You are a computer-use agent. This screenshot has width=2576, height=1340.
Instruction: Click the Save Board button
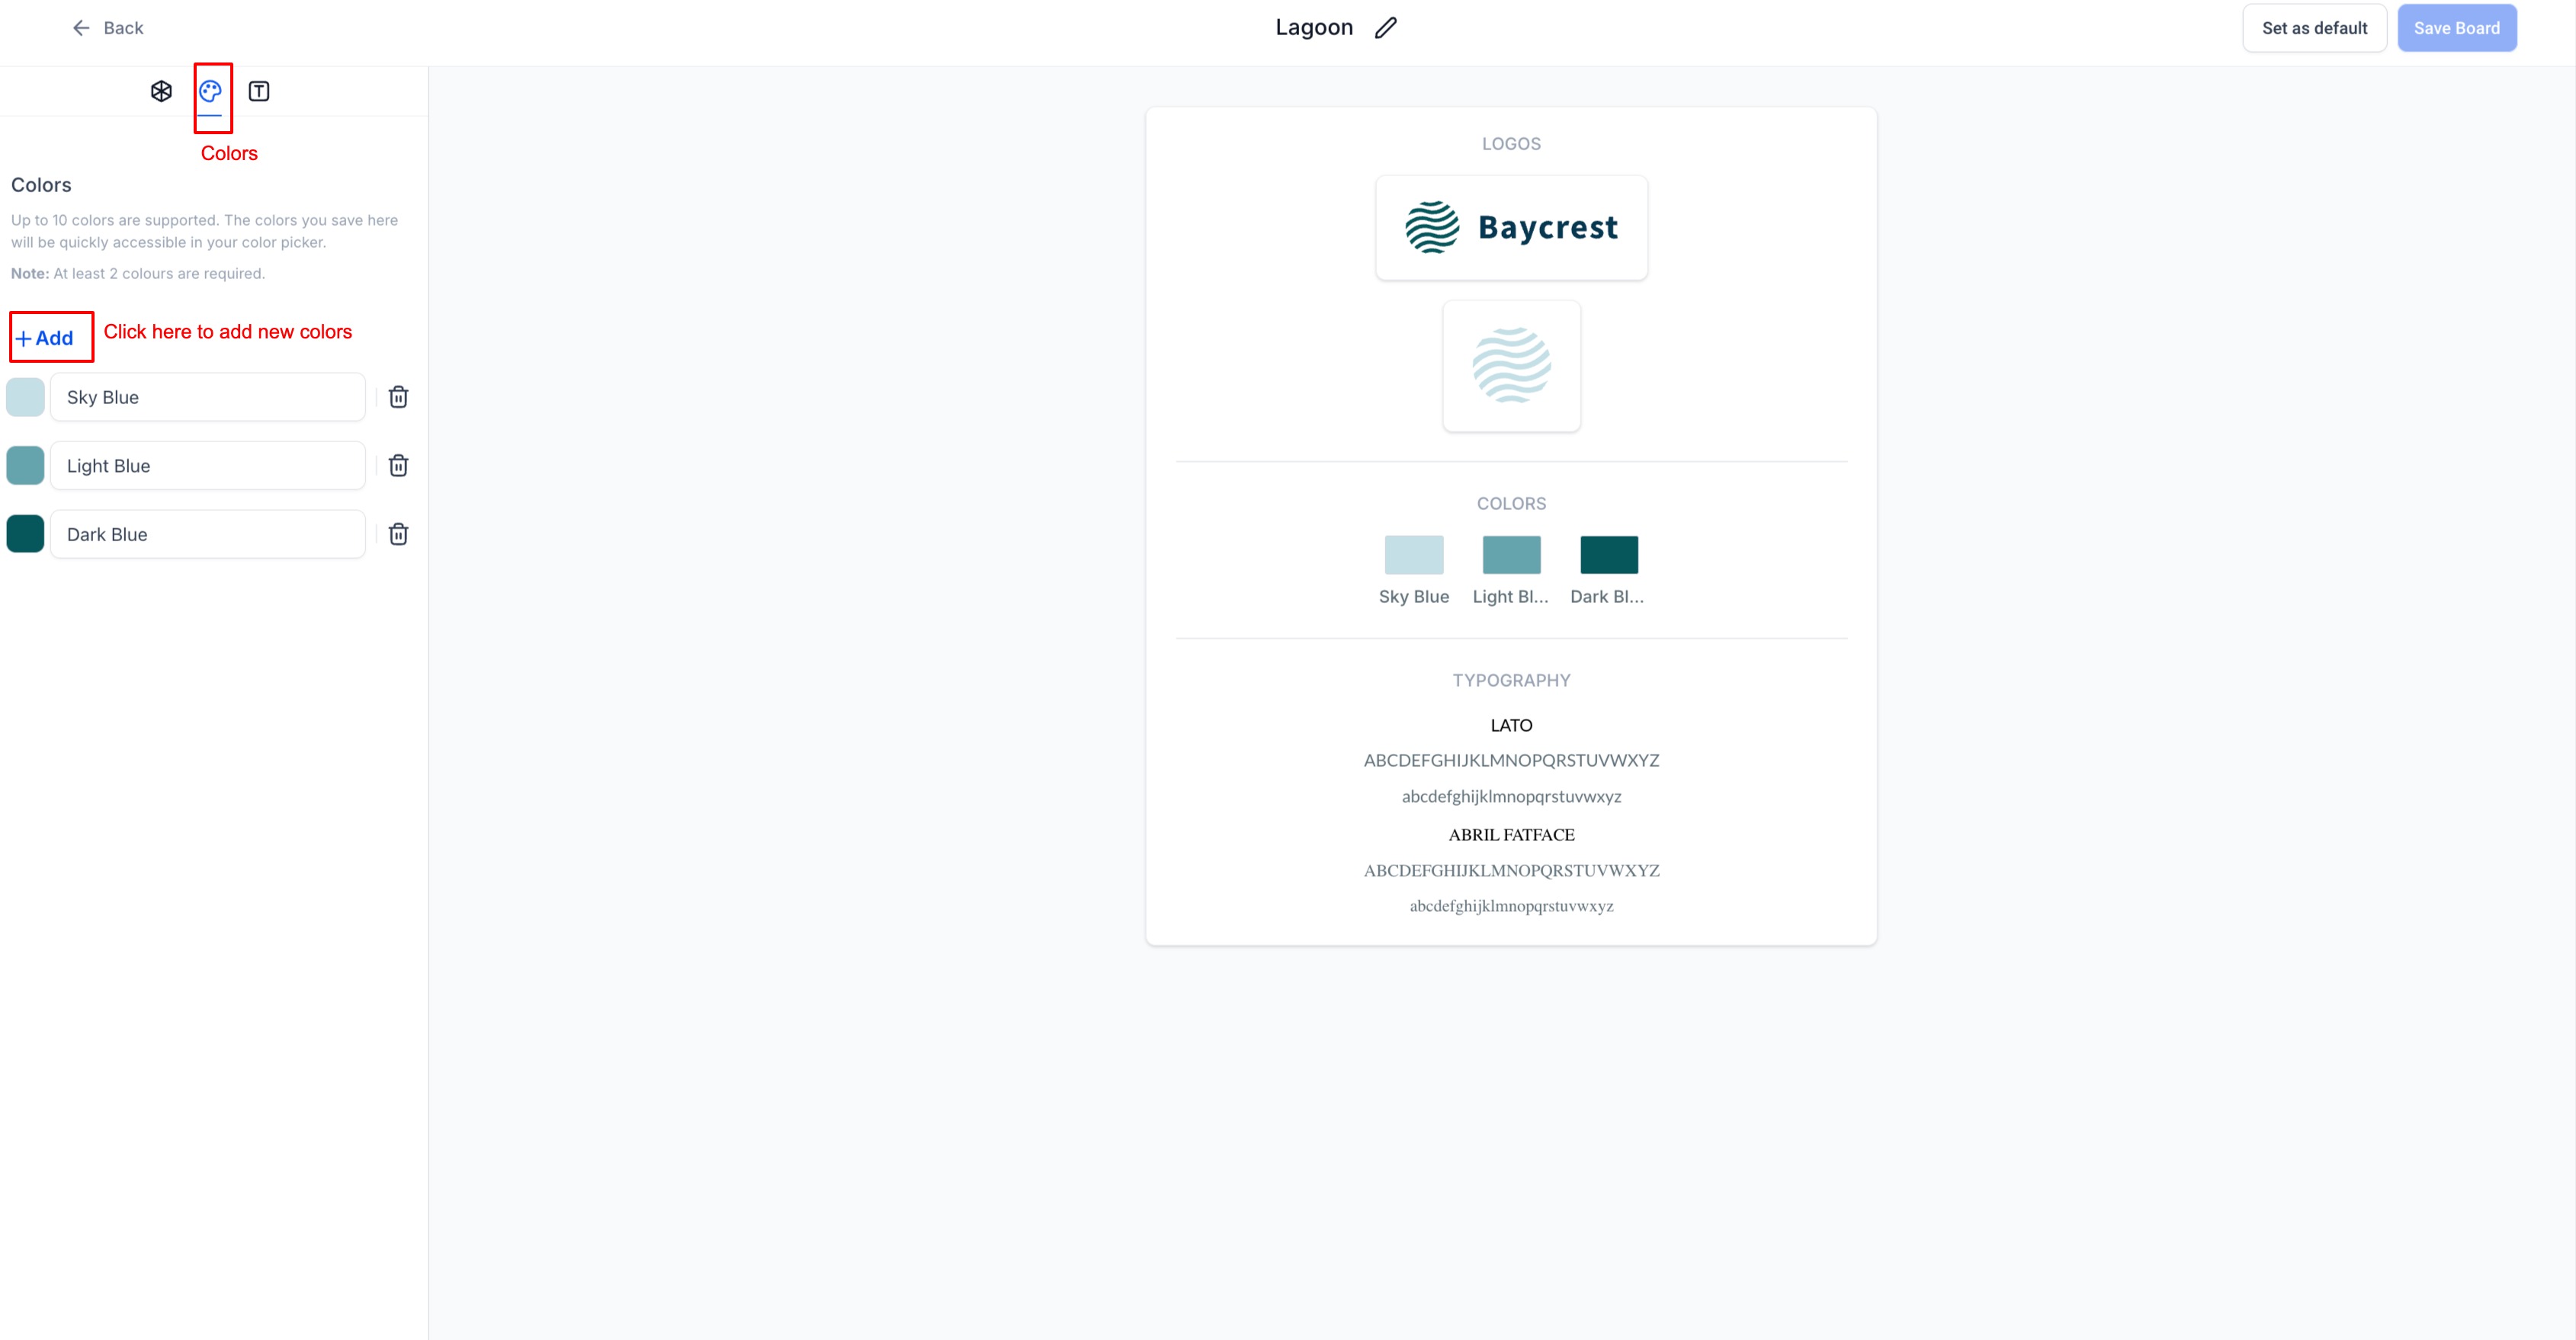(x=2456, y=28)
